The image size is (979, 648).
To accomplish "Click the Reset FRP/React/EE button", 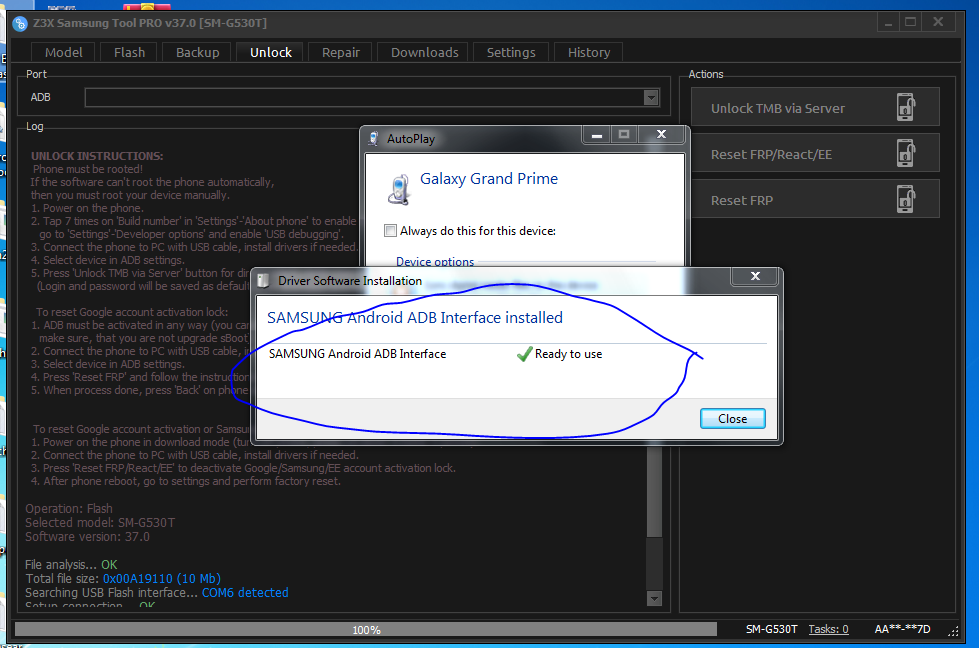I will point(815,154).
